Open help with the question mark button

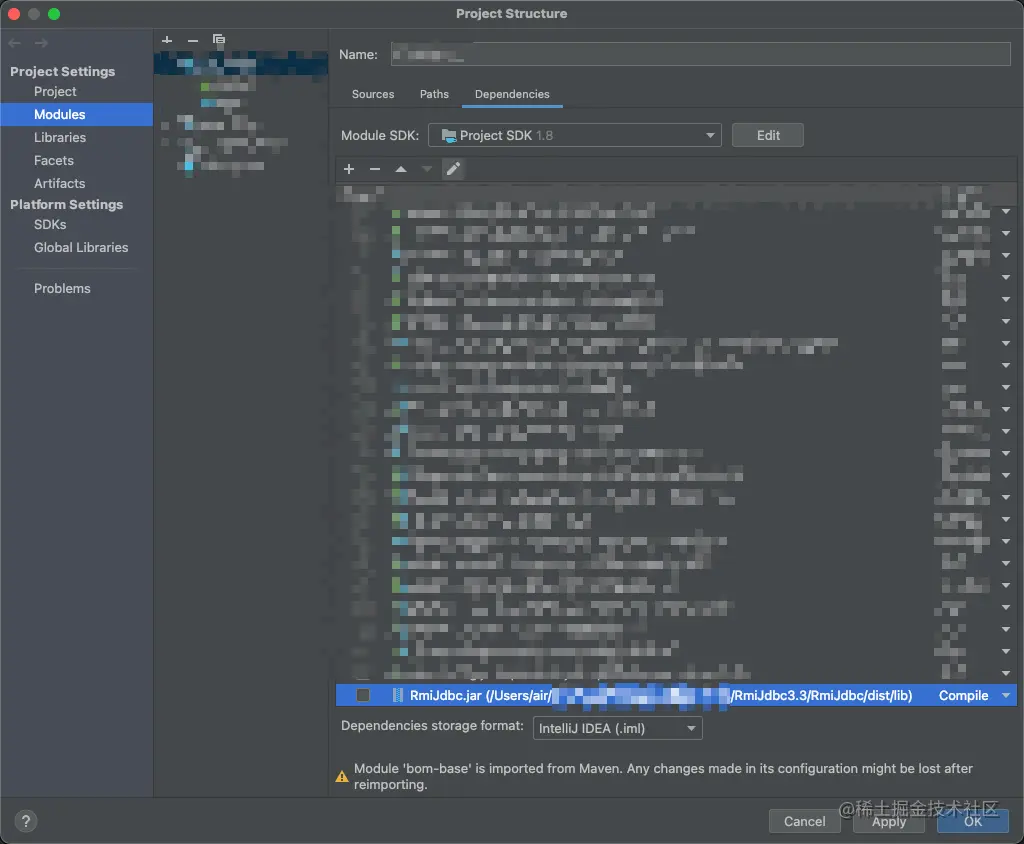pos(26,821)
